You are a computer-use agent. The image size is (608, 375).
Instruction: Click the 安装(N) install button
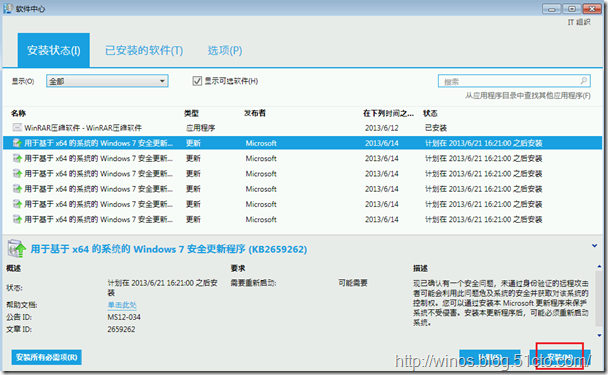(x=560, y=357)
